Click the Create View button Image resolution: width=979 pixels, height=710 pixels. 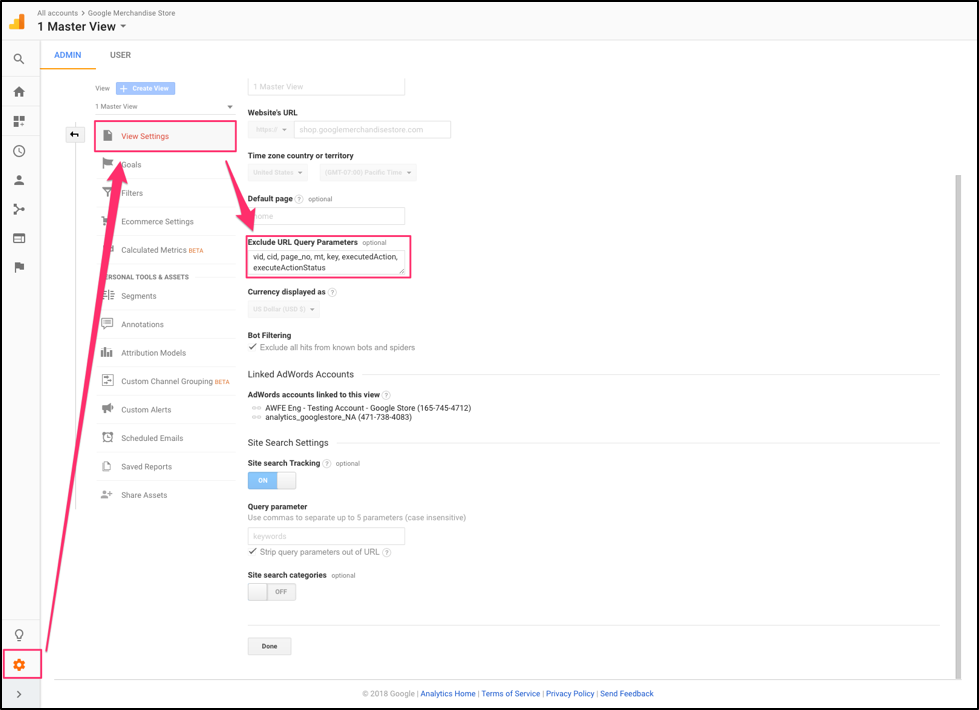(145, 89)
